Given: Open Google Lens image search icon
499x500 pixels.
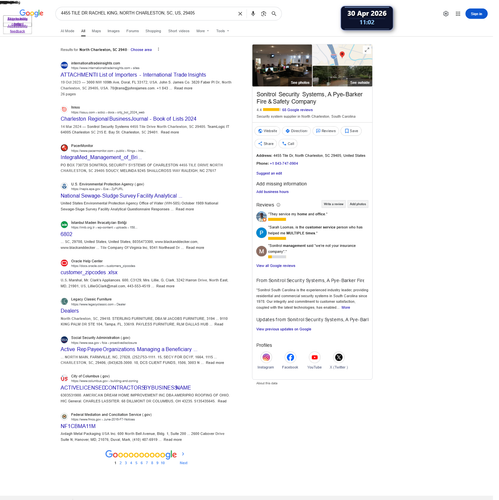Looking at the screenshot, I should pyautogui.click(x=263, y=14).
